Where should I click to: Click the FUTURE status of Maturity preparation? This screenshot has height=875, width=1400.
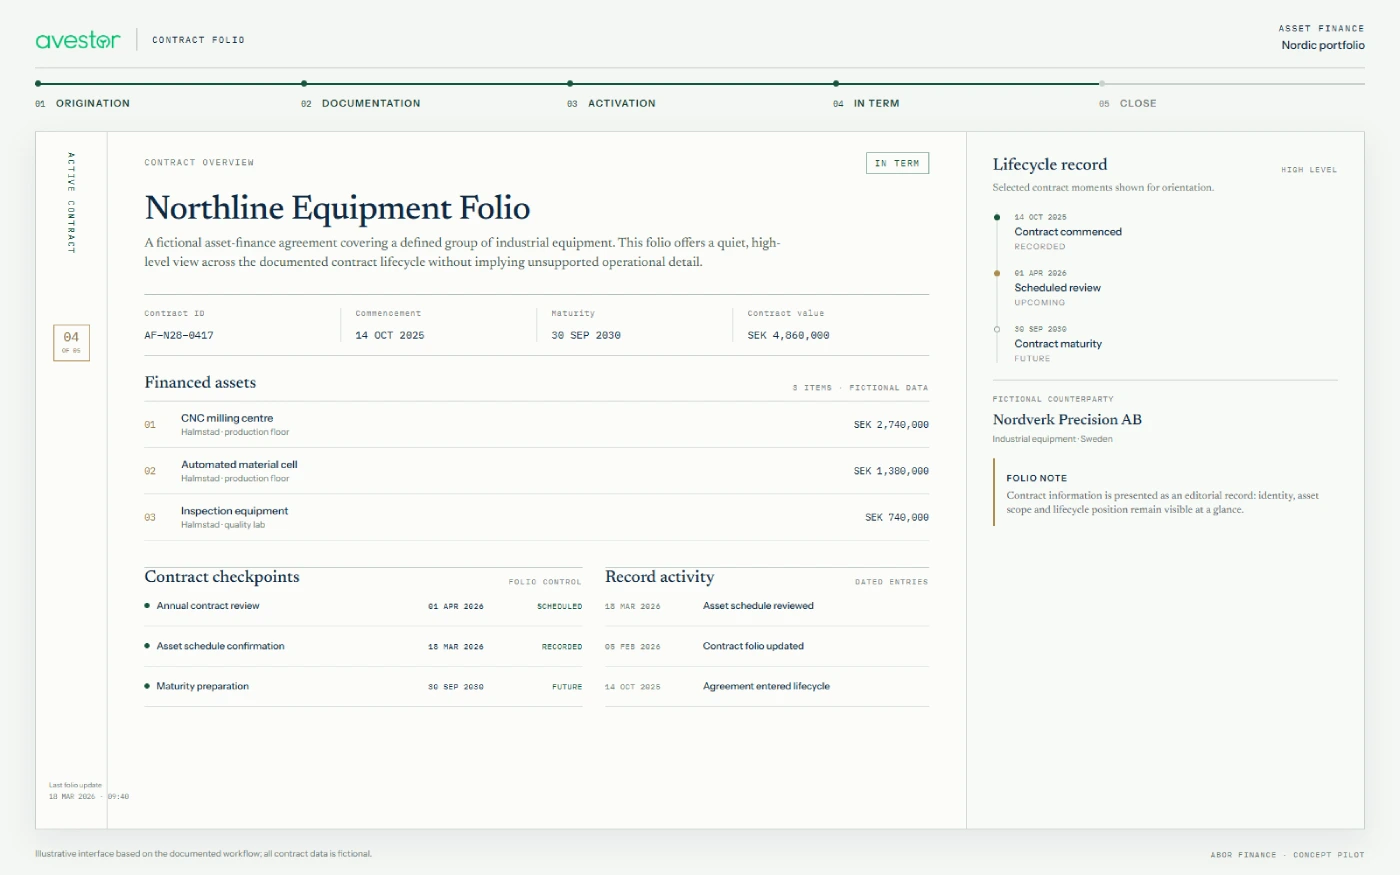[x=567, y=687]
